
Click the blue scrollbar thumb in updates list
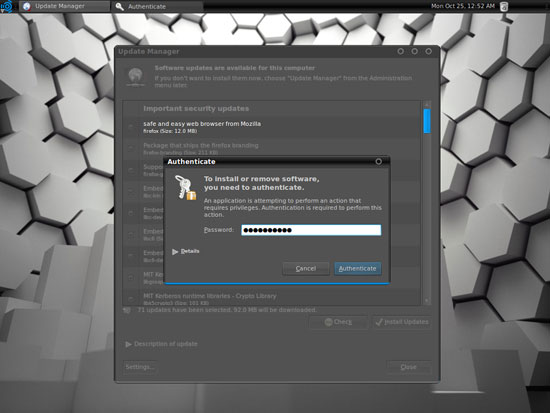(x=427, y=121)
